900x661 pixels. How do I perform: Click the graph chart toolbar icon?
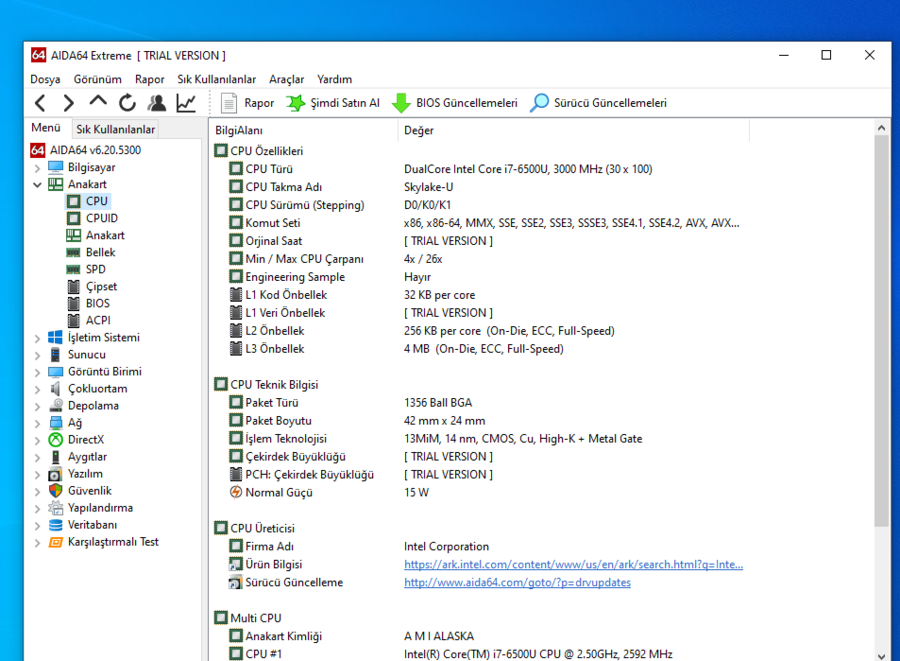pyautogui.click(x=186, y=103)
